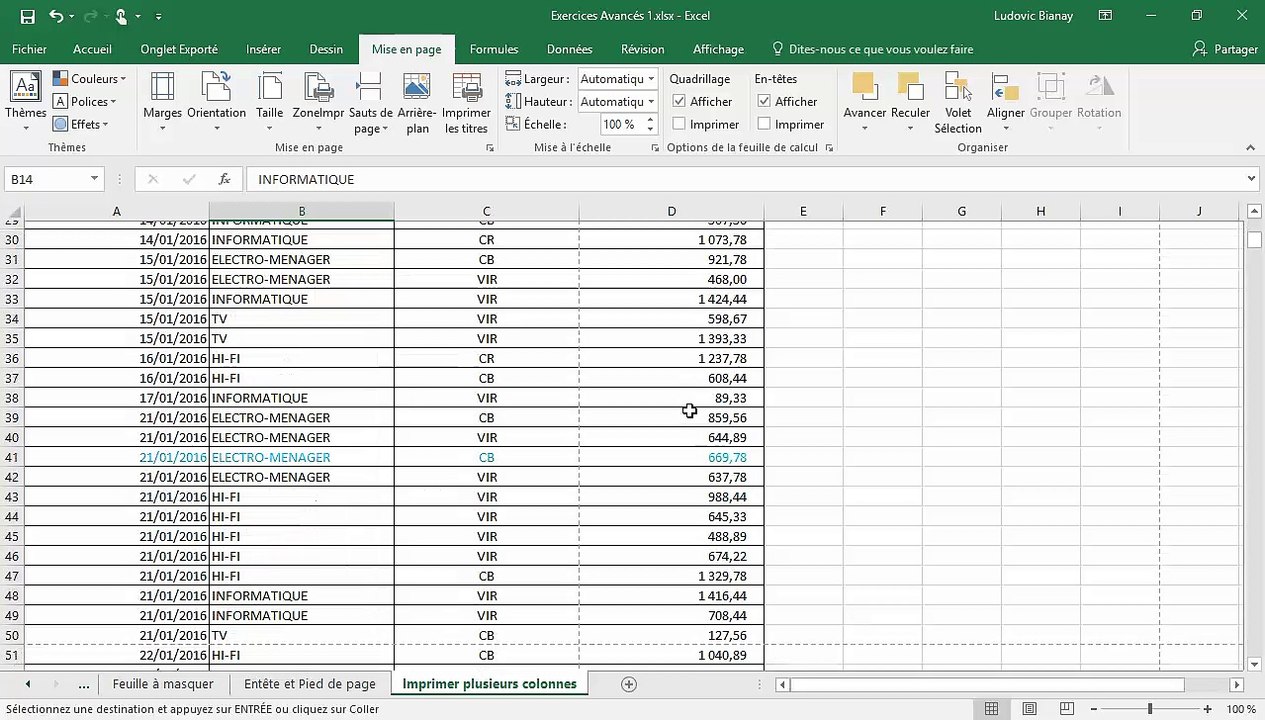Open Entête et Pied de page sheet
Screen dimensions: 1265x720
(x=310, y=684)
